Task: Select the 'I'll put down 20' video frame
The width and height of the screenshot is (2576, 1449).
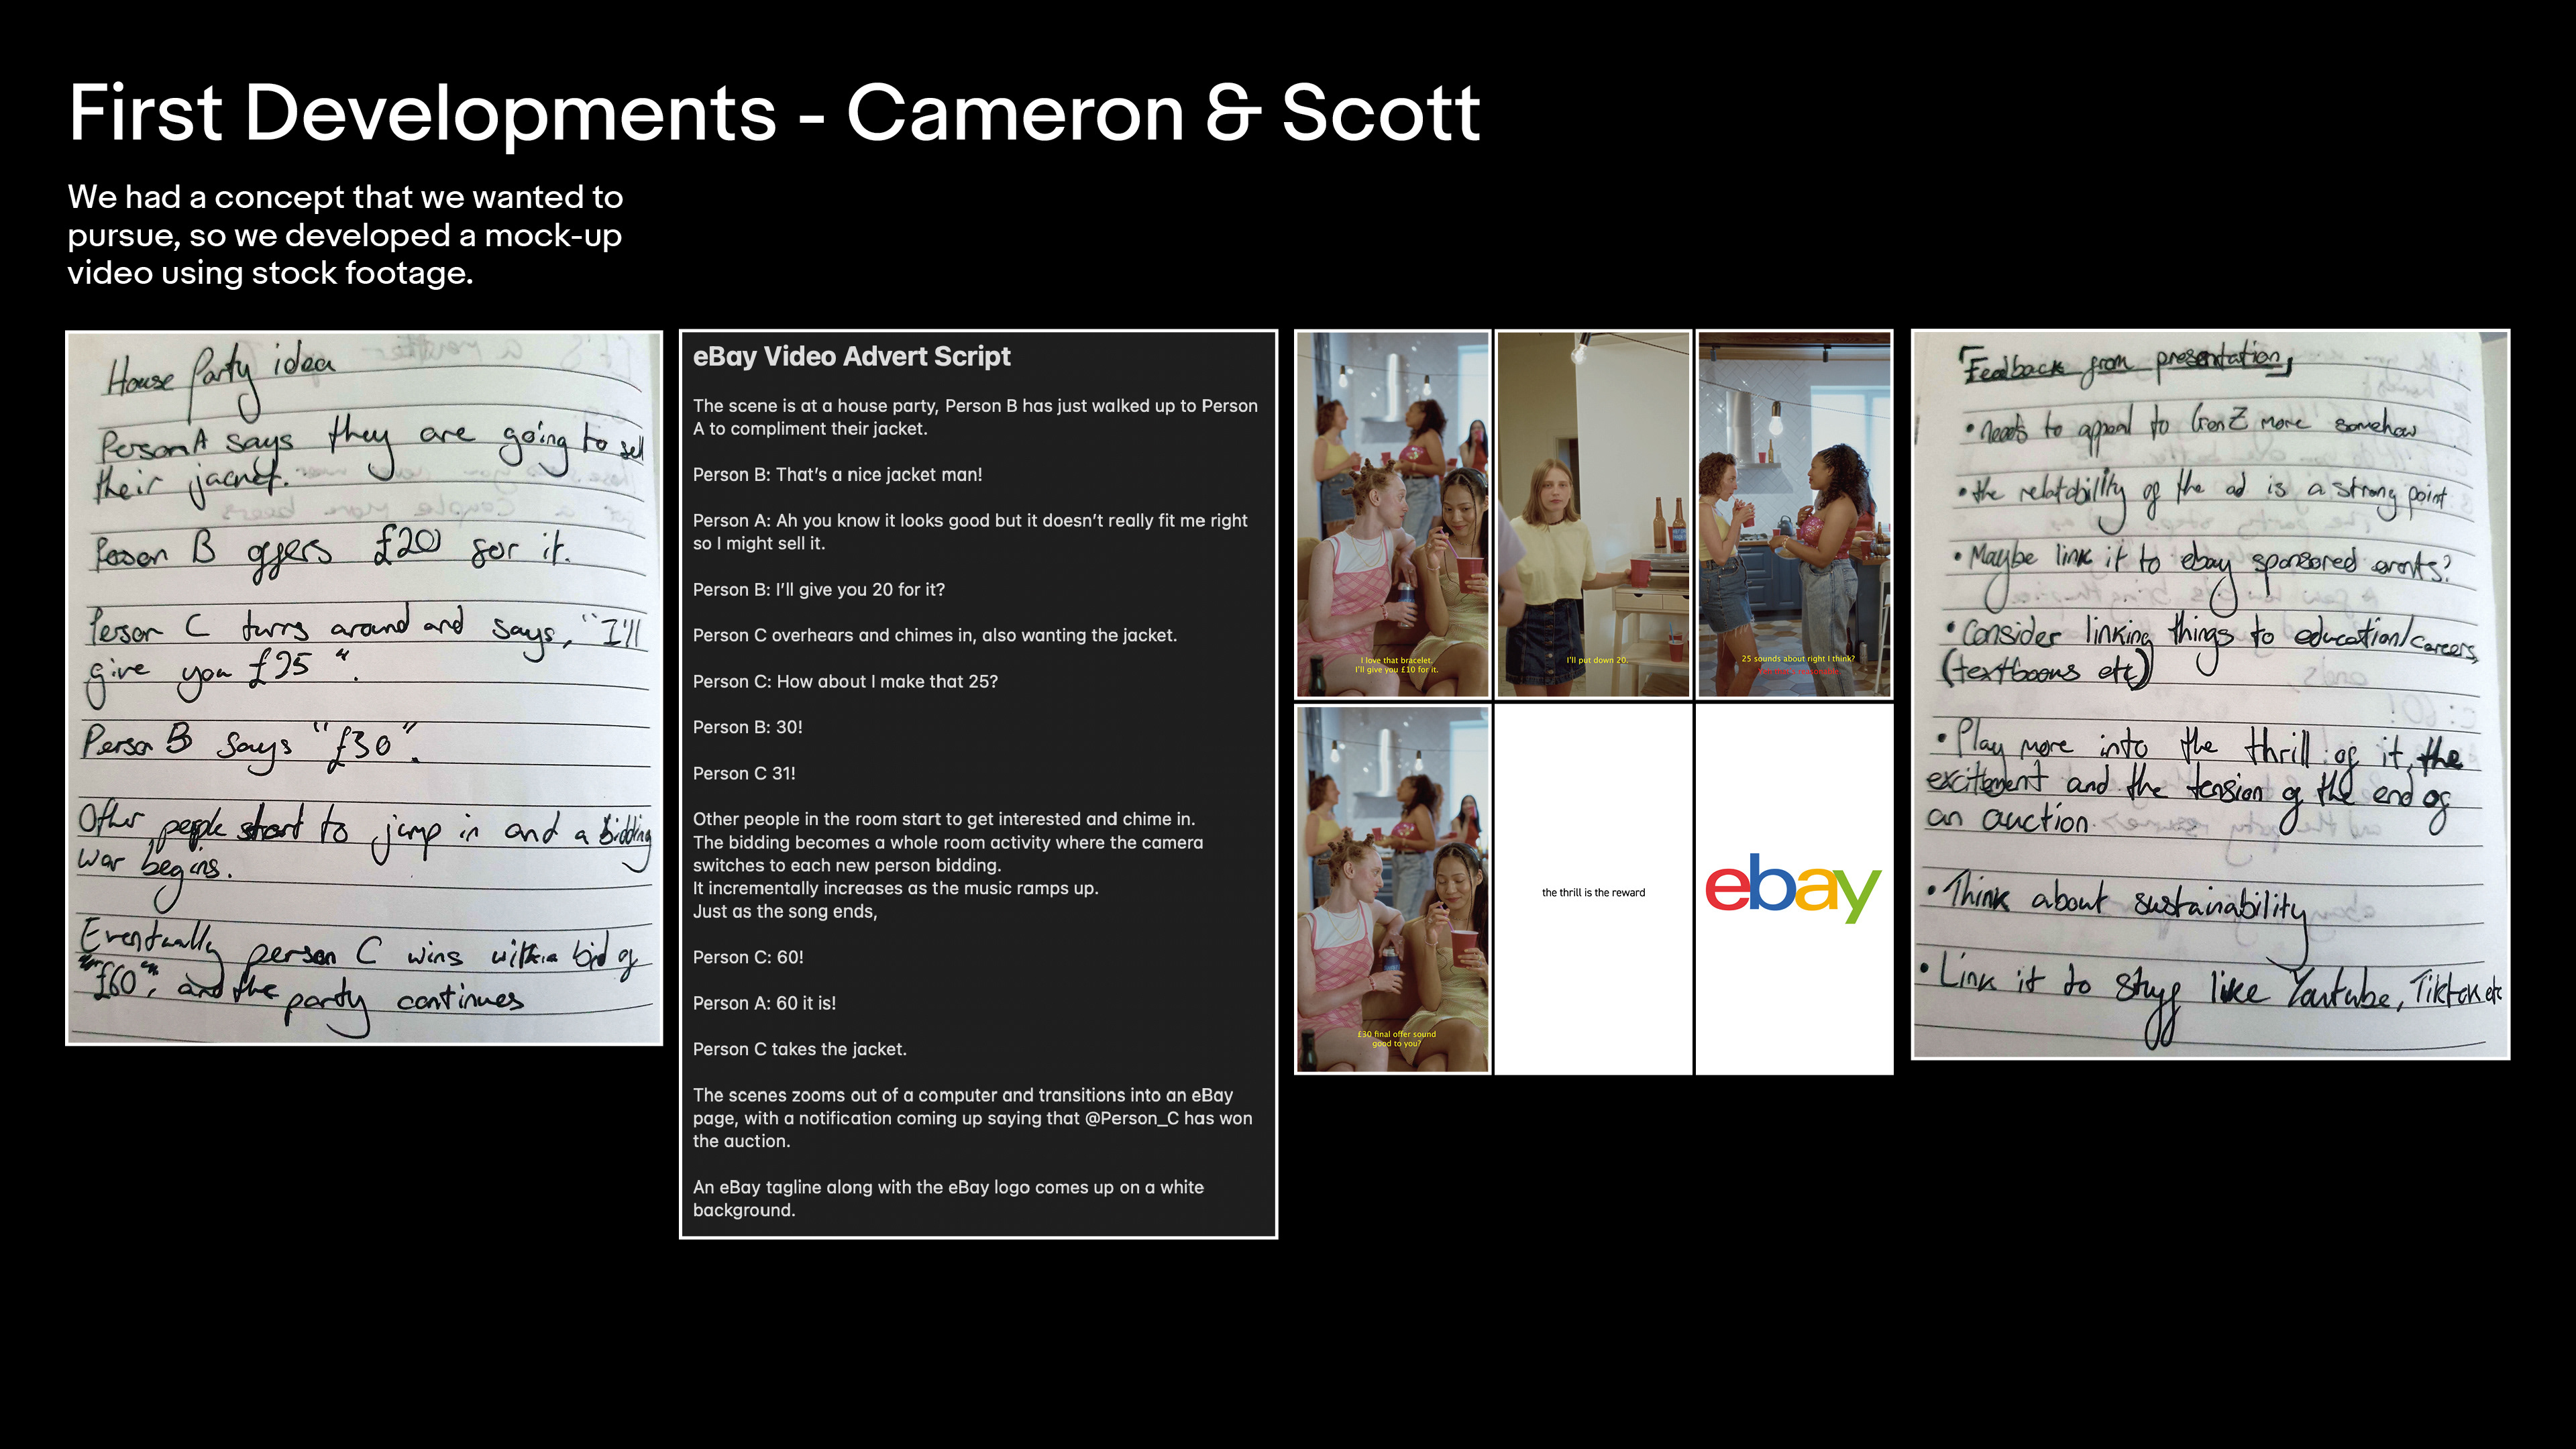Action: pyautogui.click(x=1593, y=515)
